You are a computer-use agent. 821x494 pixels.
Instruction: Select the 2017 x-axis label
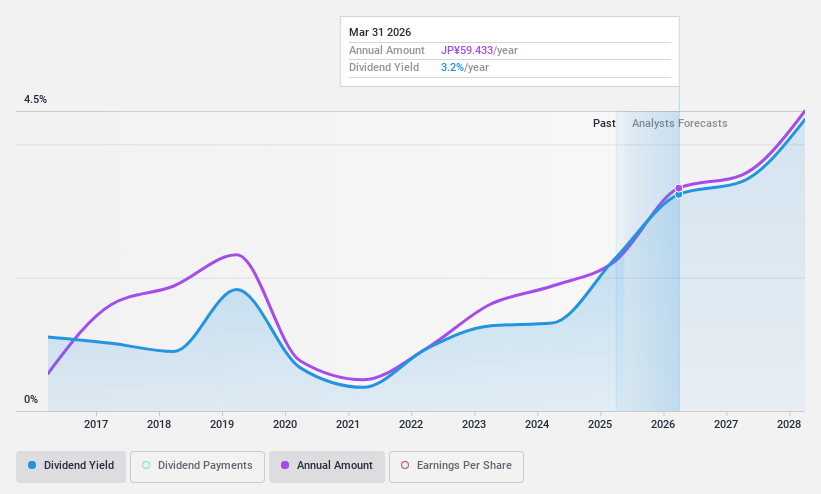point(96,424)
